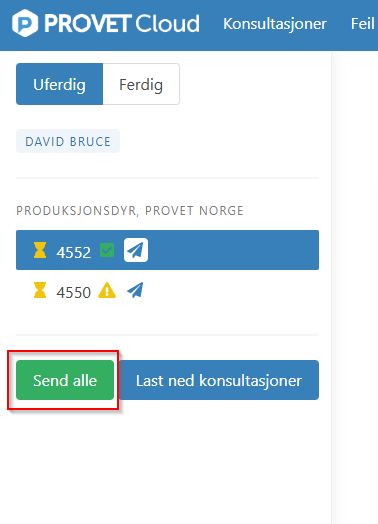
Task: Send consultation 4550 via paper plane icon
Action: coord(135,290)
